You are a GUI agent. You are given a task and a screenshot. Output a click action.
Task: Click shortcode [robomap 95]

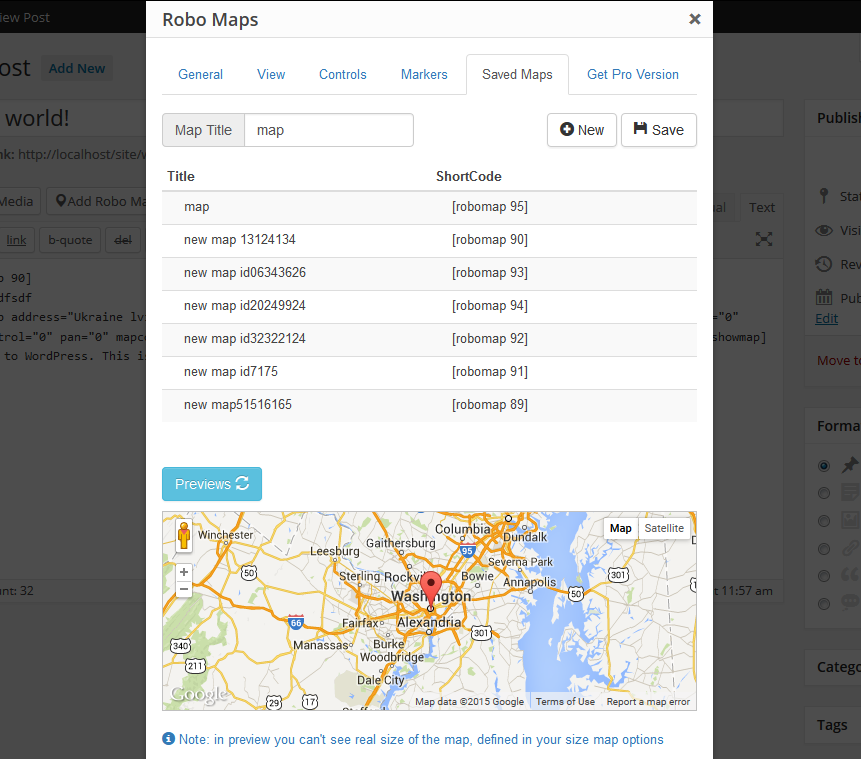pyautogui.click(x=490, y=207)
